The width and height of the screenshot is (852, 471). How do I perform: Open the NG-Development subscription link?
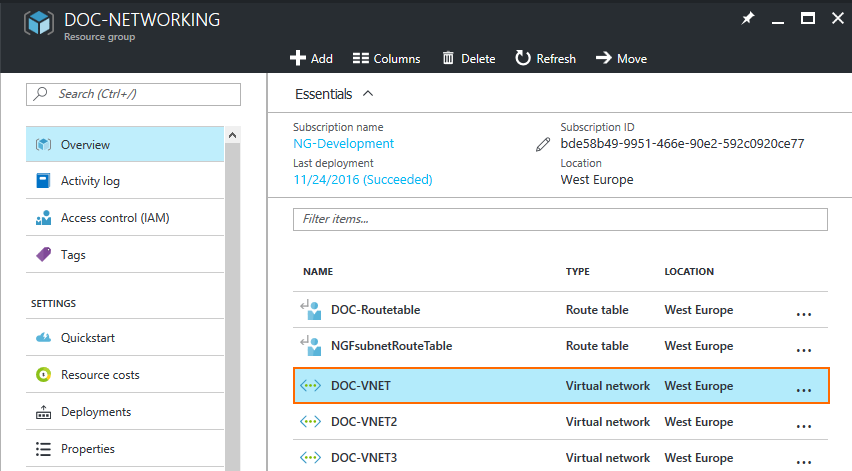coord(343,143)
